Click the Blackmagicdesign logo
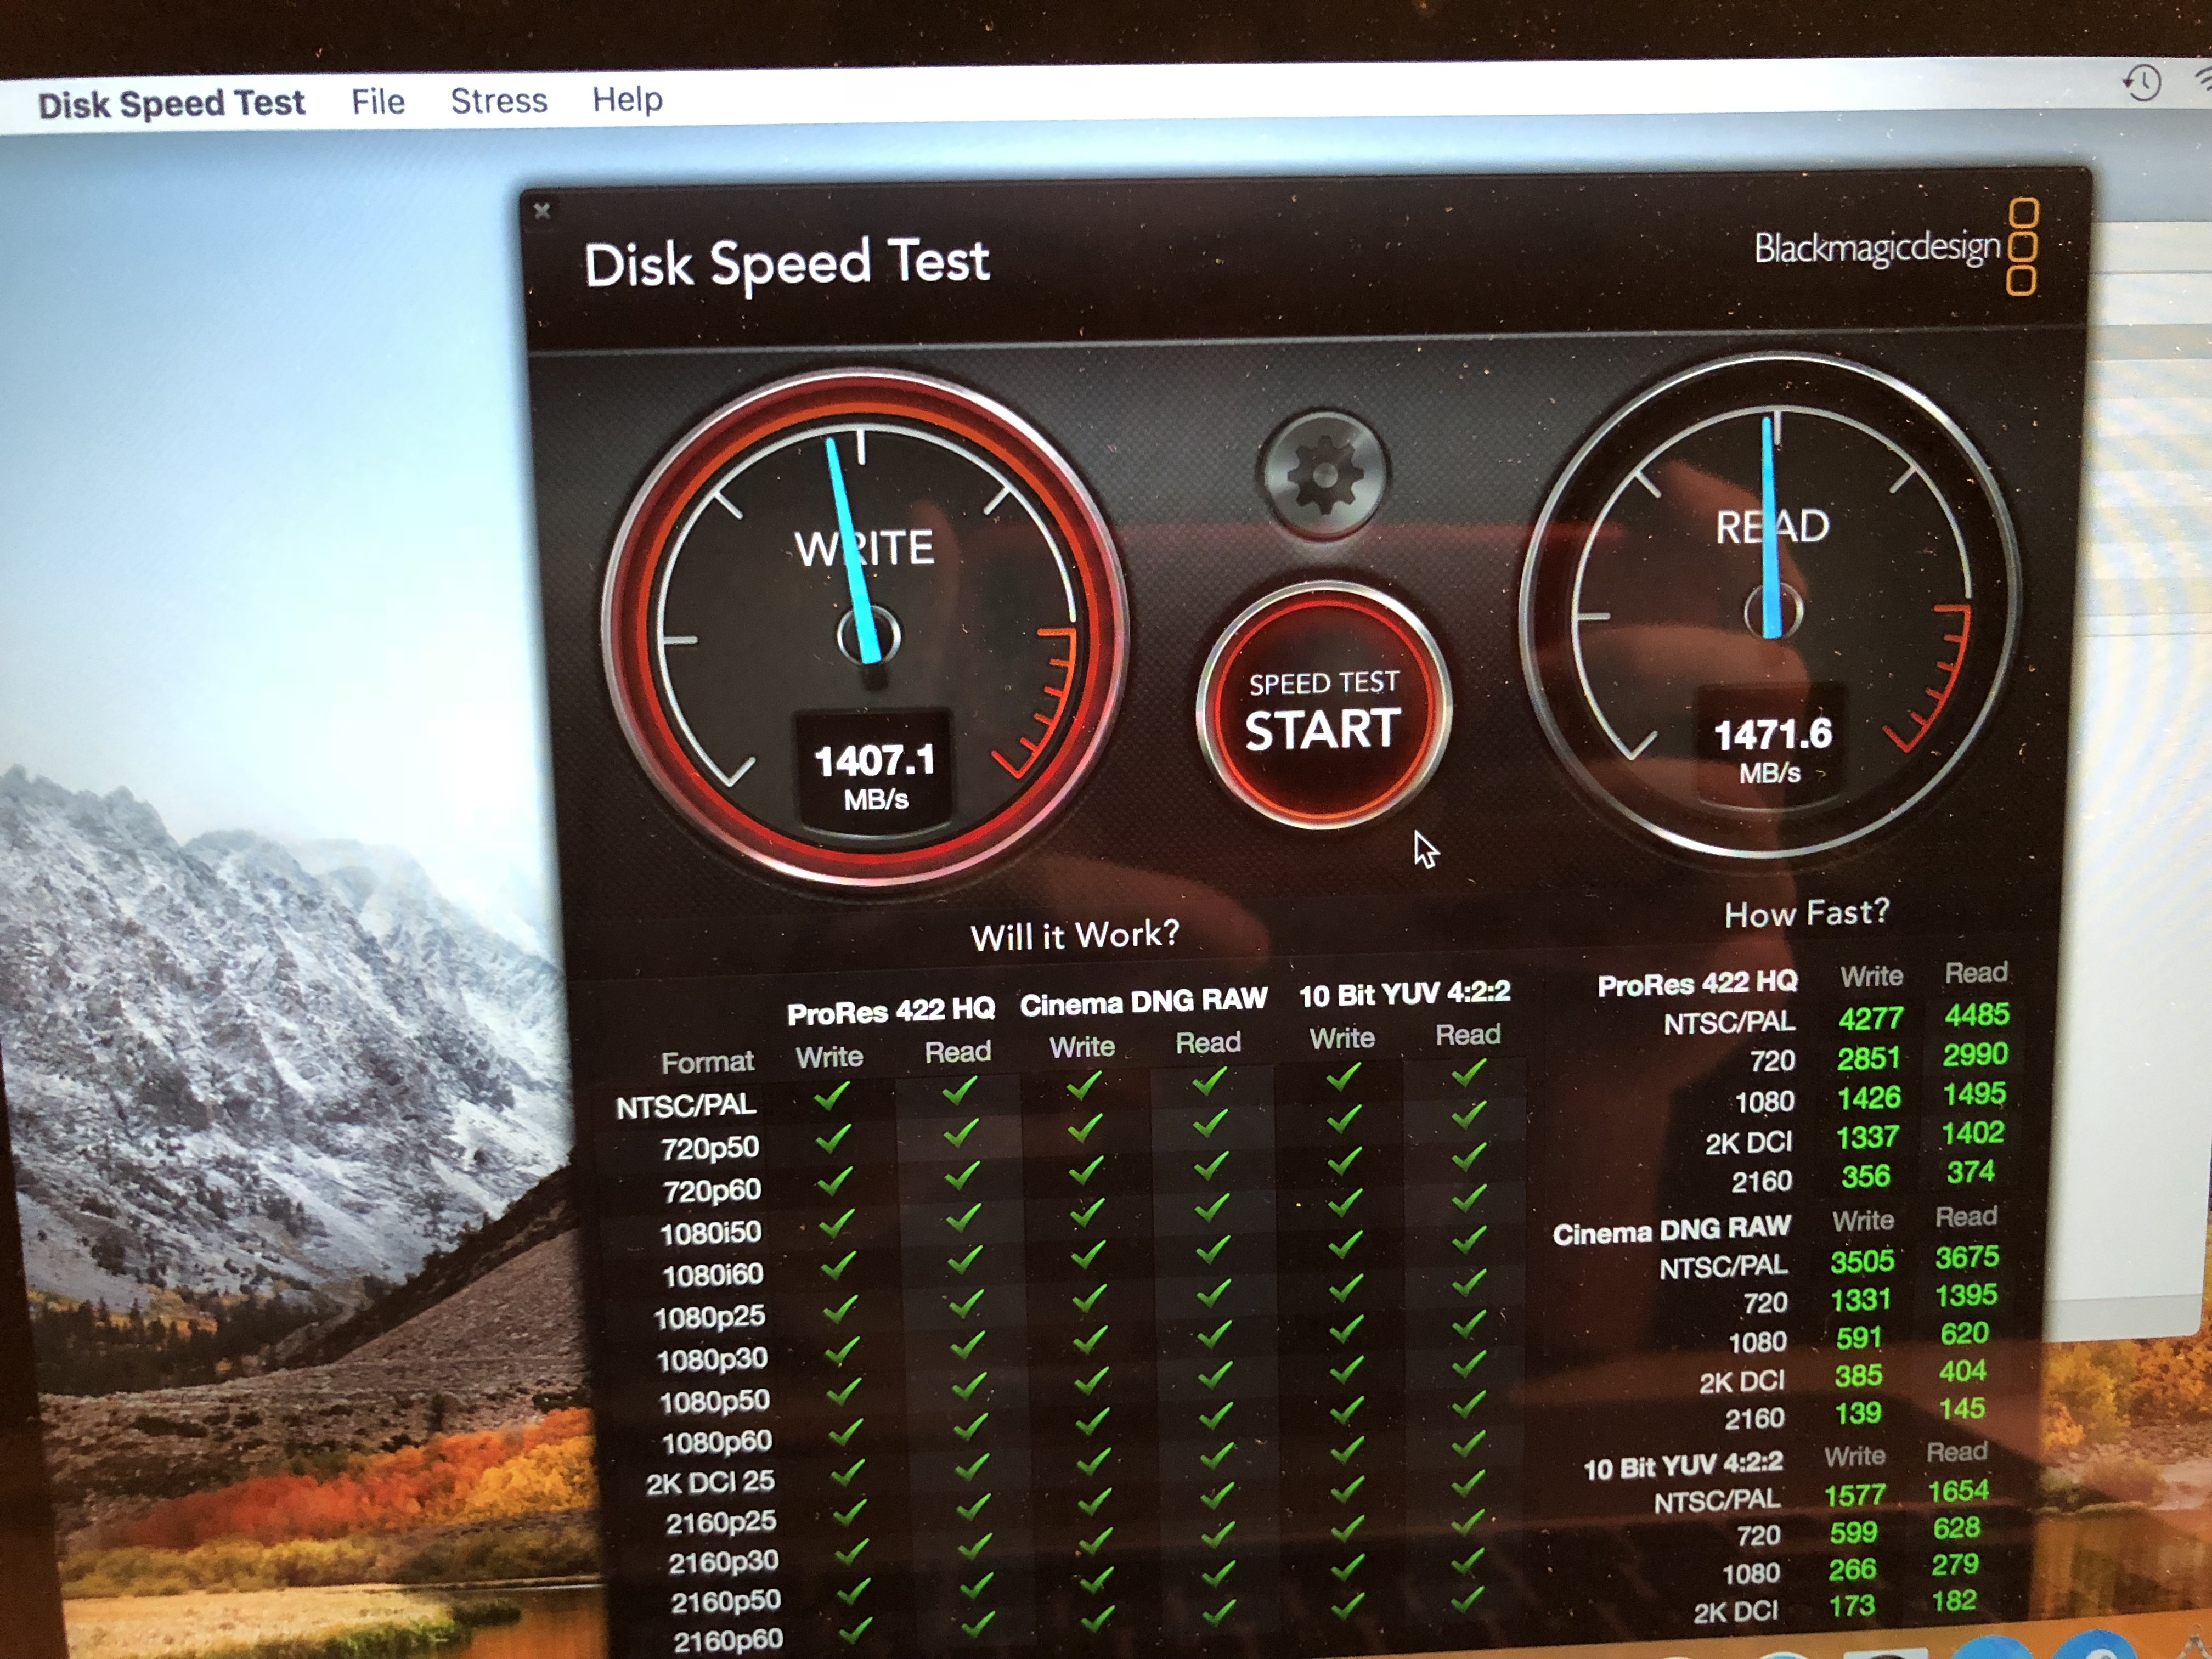This screenshot has width=2212, height=1659. [1896, 247]
